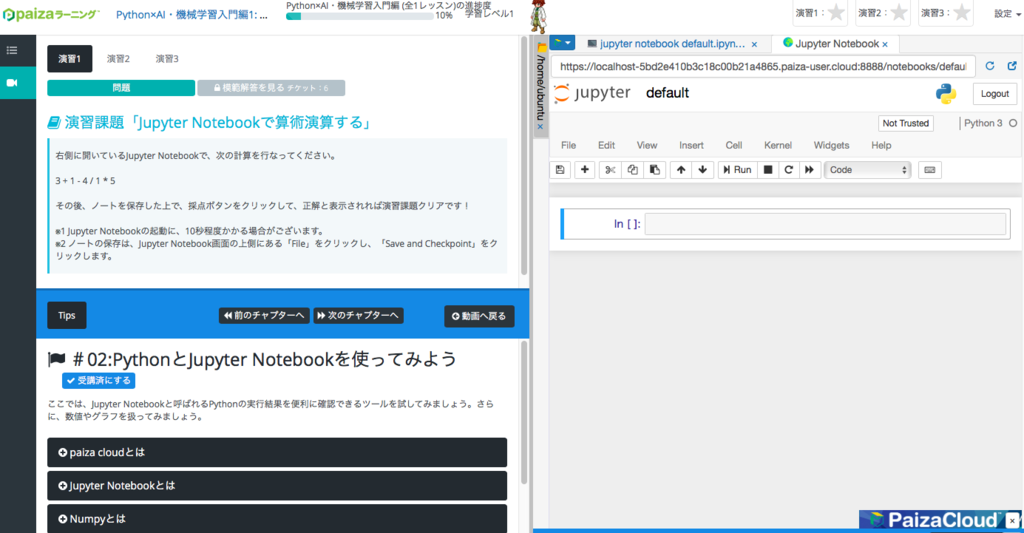This screenshot has height=533, width=1024.
Task: Click the course progress bar
Action: click(x=359, y=16)
